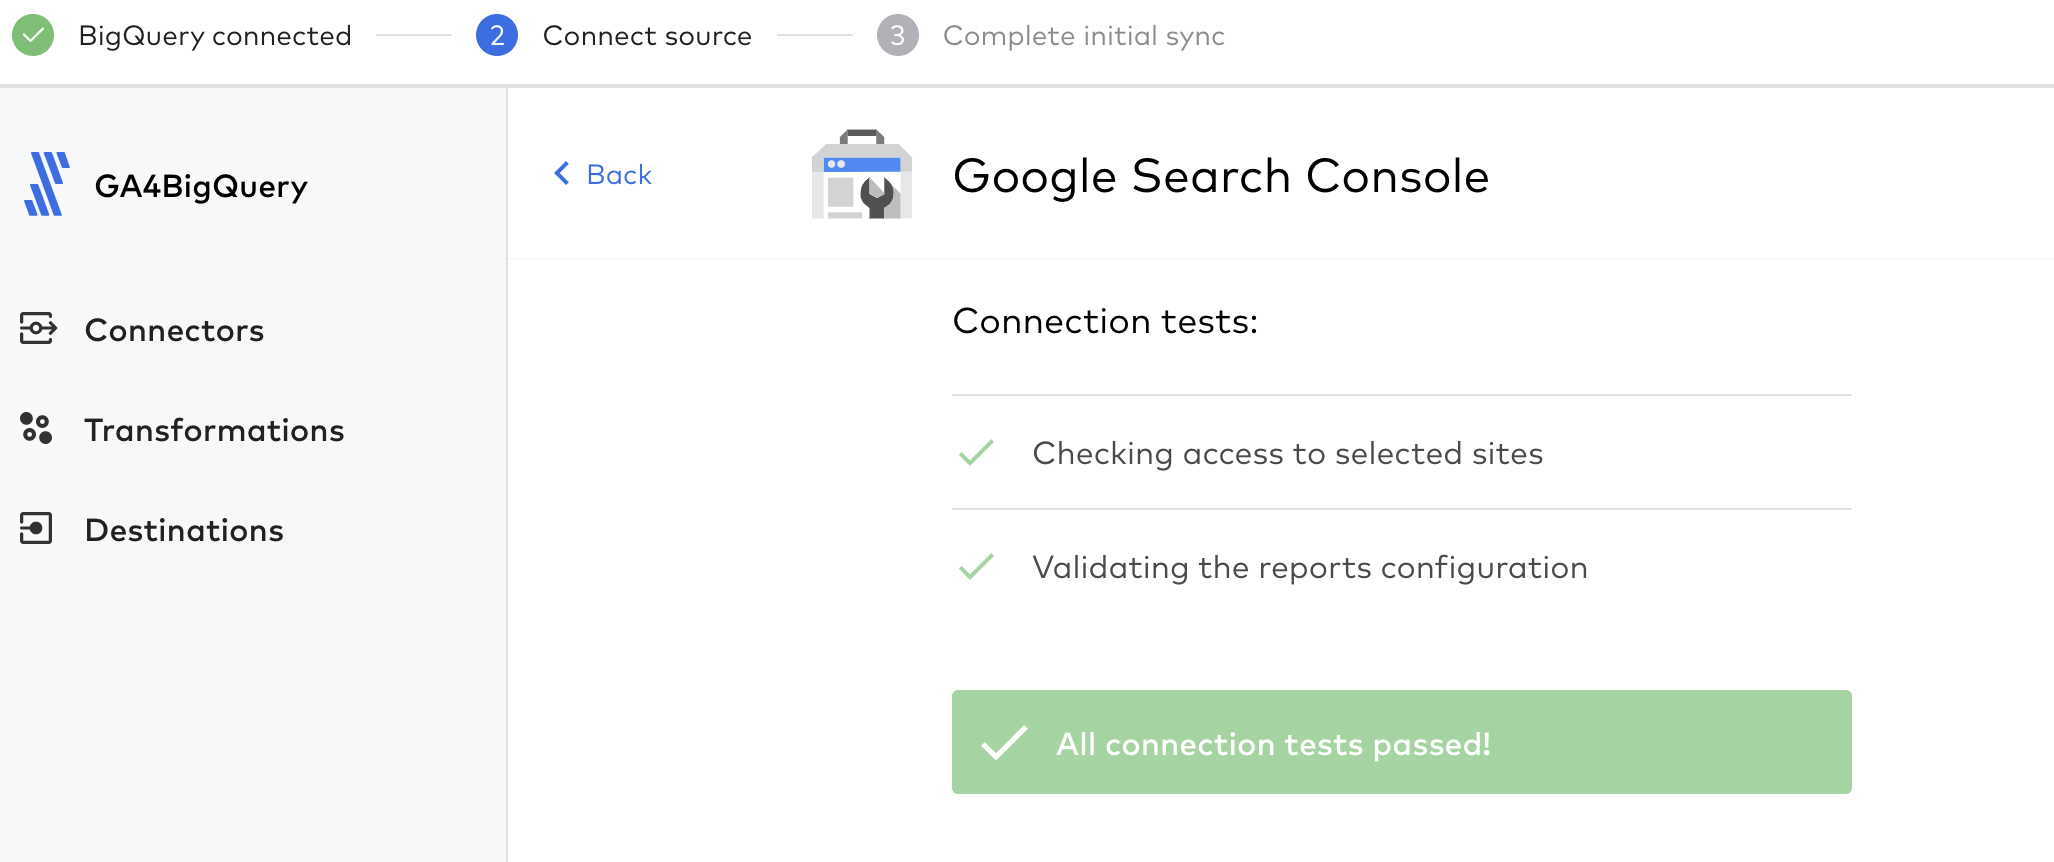The image size is (2054, 862).
Task: Click the Connectors sidebar icon
Action: (38, 328)
